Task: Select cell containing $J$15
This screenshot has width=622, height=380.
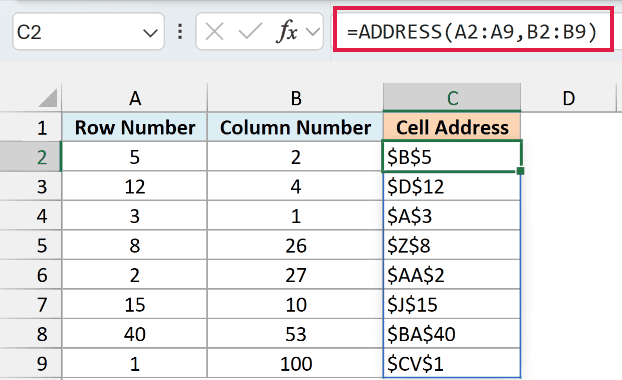Action: (452, 304)
